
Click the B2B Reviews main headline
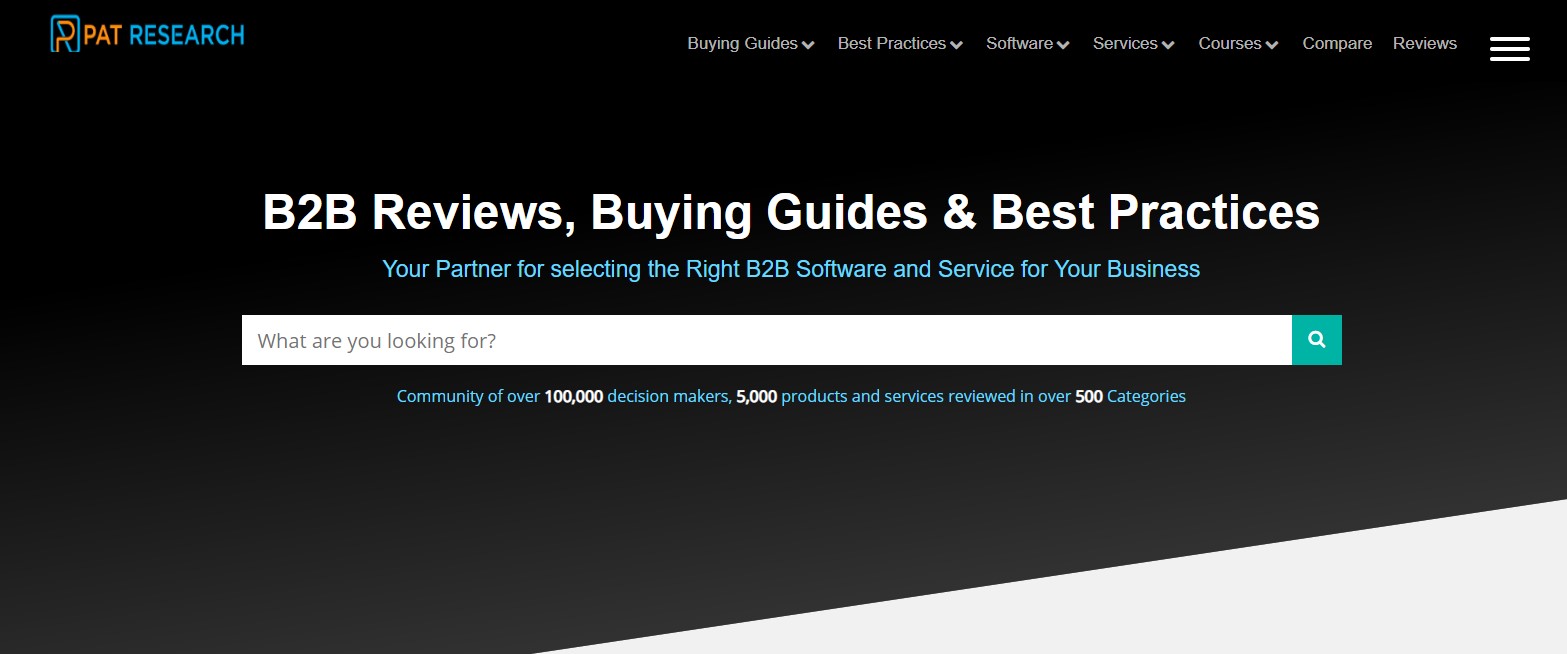791,212
